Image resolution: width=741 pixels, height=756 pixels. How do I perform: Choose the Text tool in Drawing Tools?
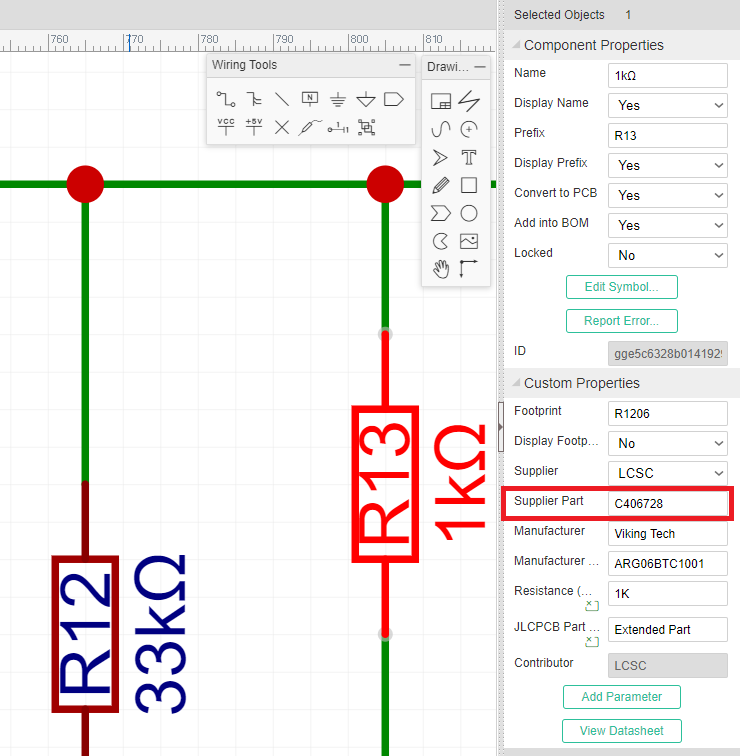(468, 157)
